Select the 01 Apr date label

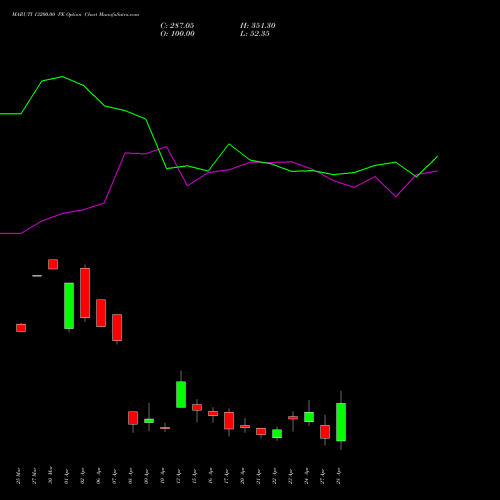[66, 476]
